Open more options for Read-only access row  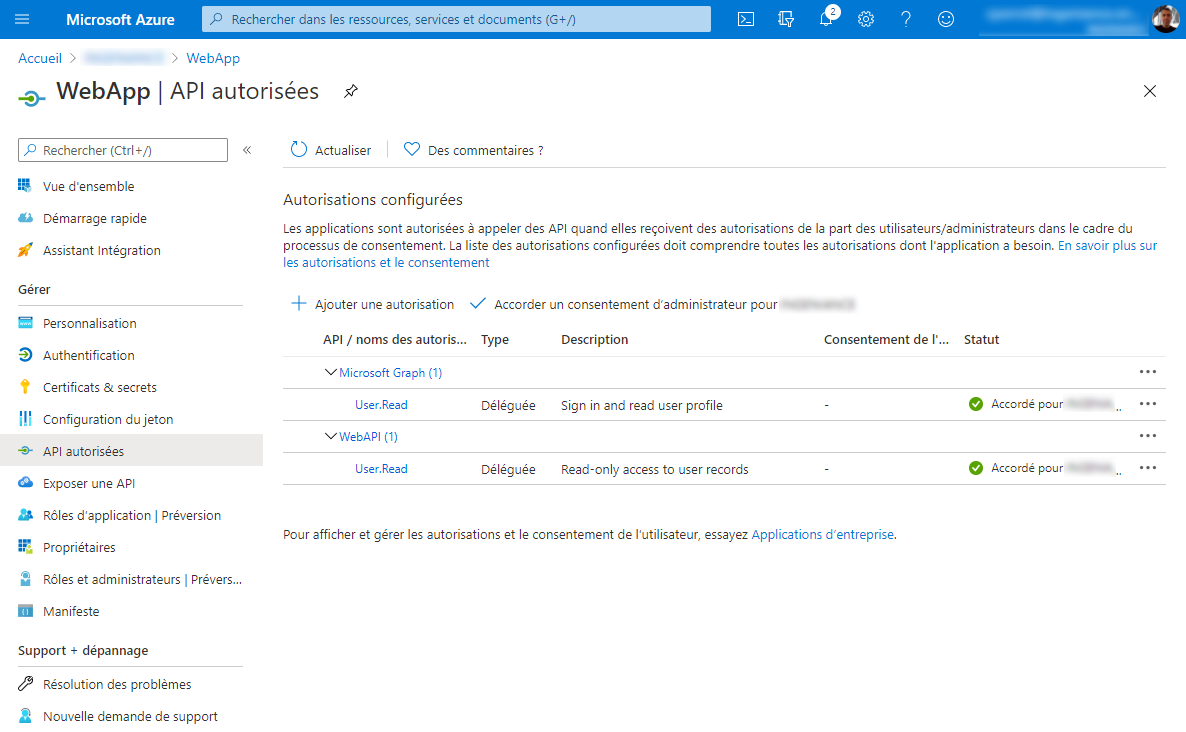click(x=1147, y=468)
